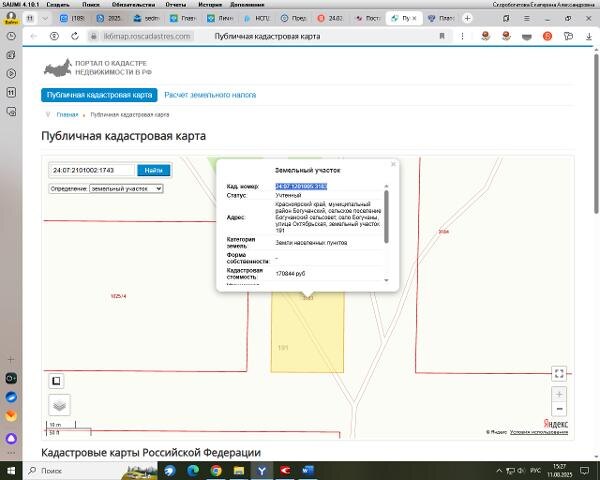Click the red round extension icon
The image size is (600, 480).
[x=547, y=36]
